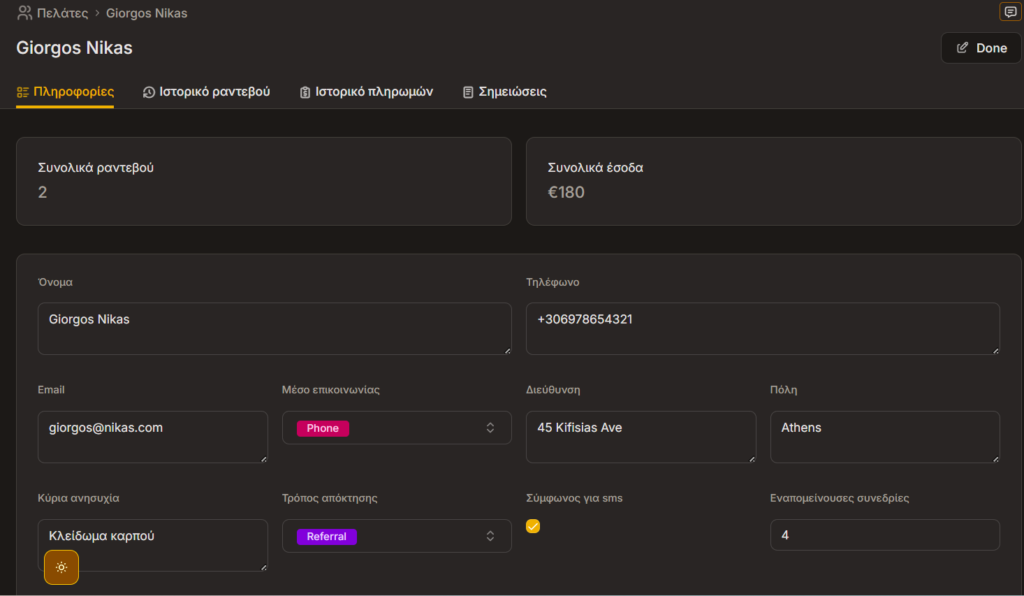Click the Phone tag in Μέσο επικοινωνίας

point(321,427)
